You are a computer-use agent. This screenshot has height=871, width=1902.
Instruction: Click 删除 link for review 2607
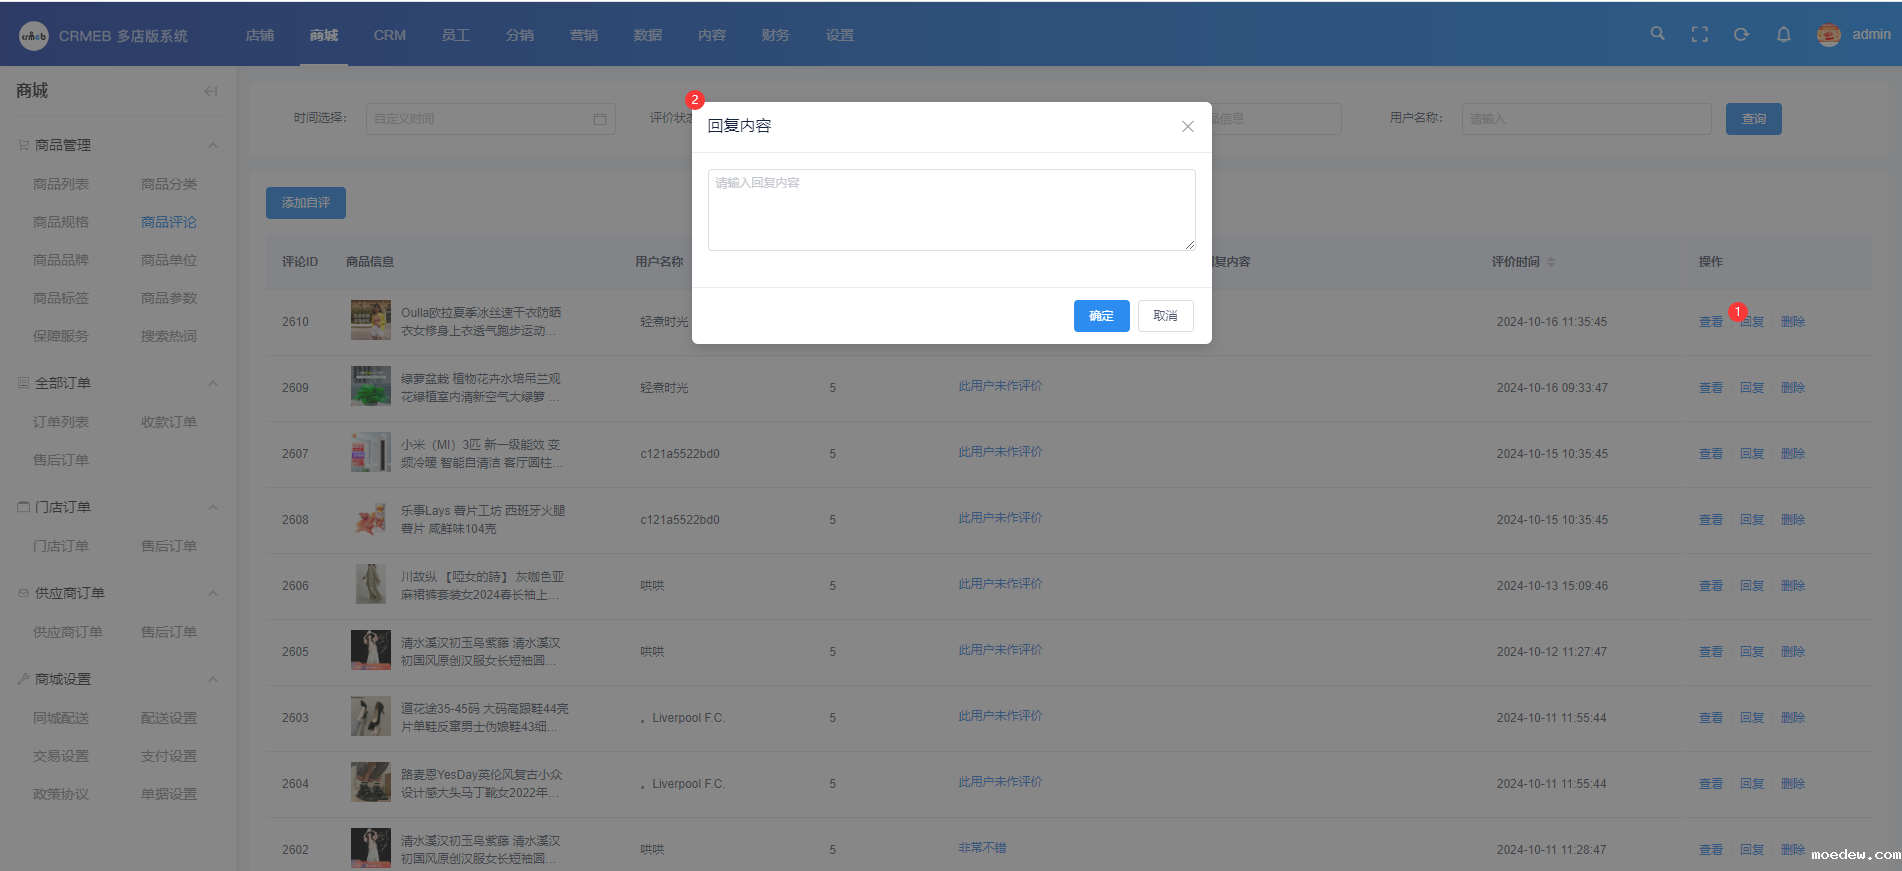[x=1792, y=454]
